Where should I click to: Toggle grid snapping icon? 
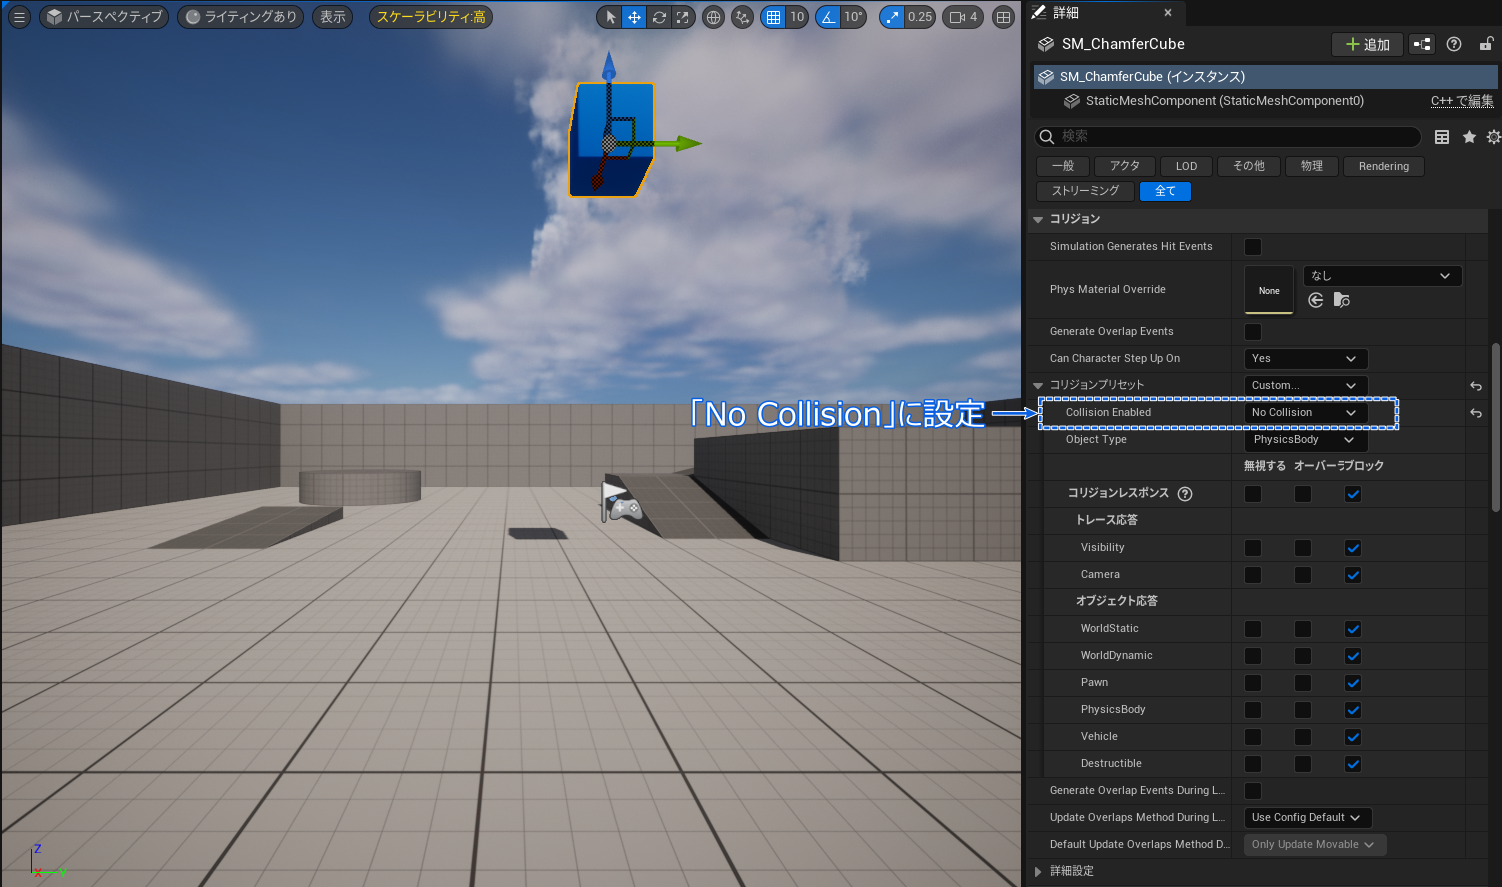point(773,17)
